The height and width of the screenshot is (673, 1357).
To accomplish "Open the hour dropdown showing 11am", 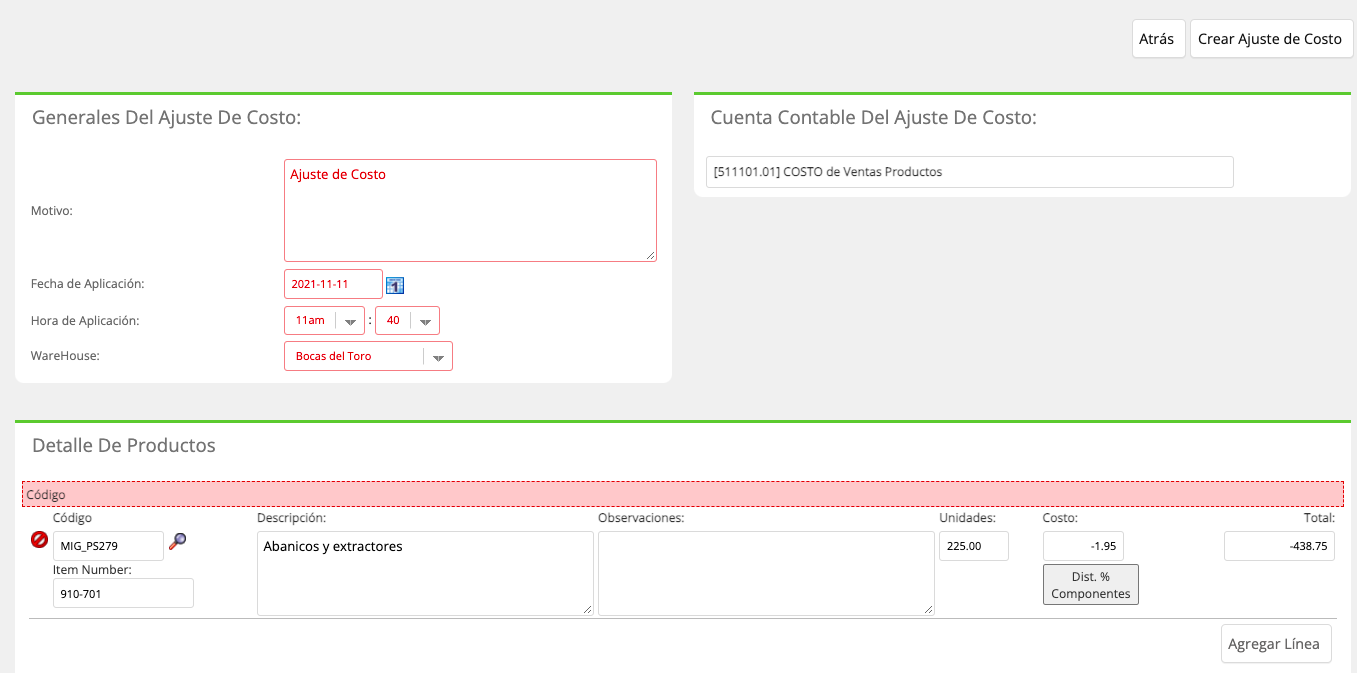I will (x=324, y=320).
